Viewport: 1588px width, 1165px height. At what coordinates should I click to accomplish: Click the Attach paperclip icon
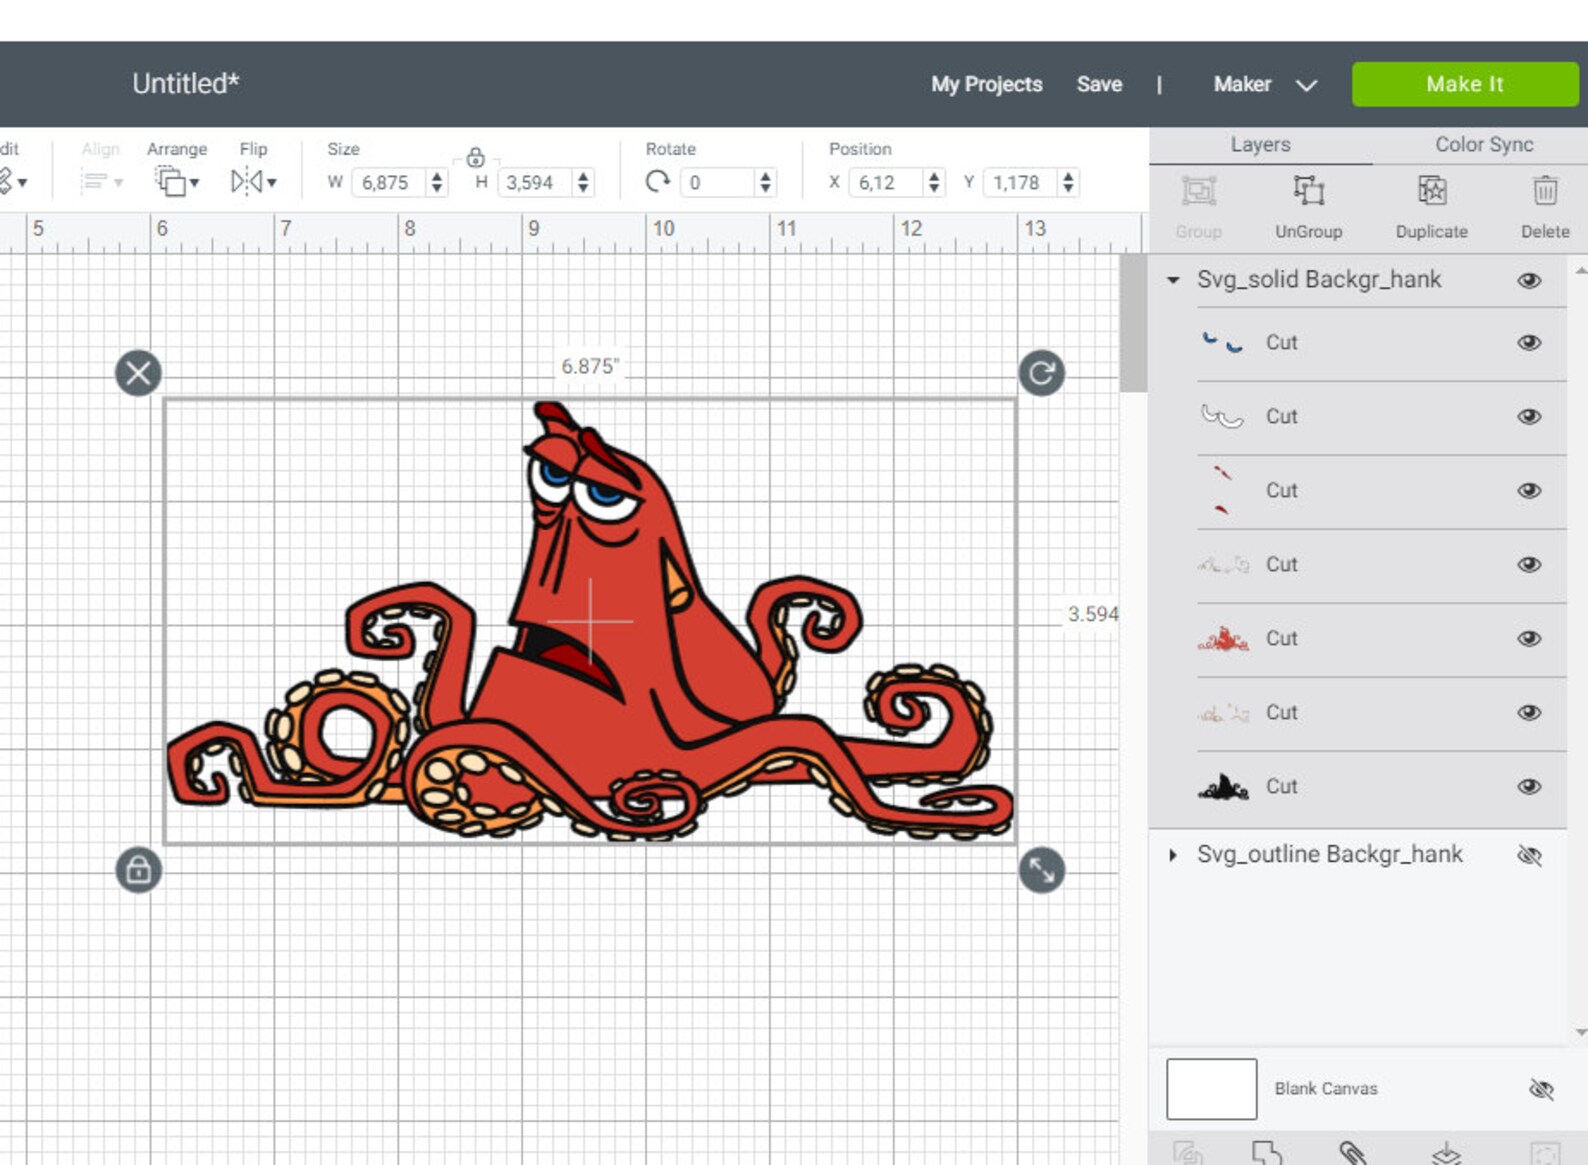[x=1352, y=1152]
